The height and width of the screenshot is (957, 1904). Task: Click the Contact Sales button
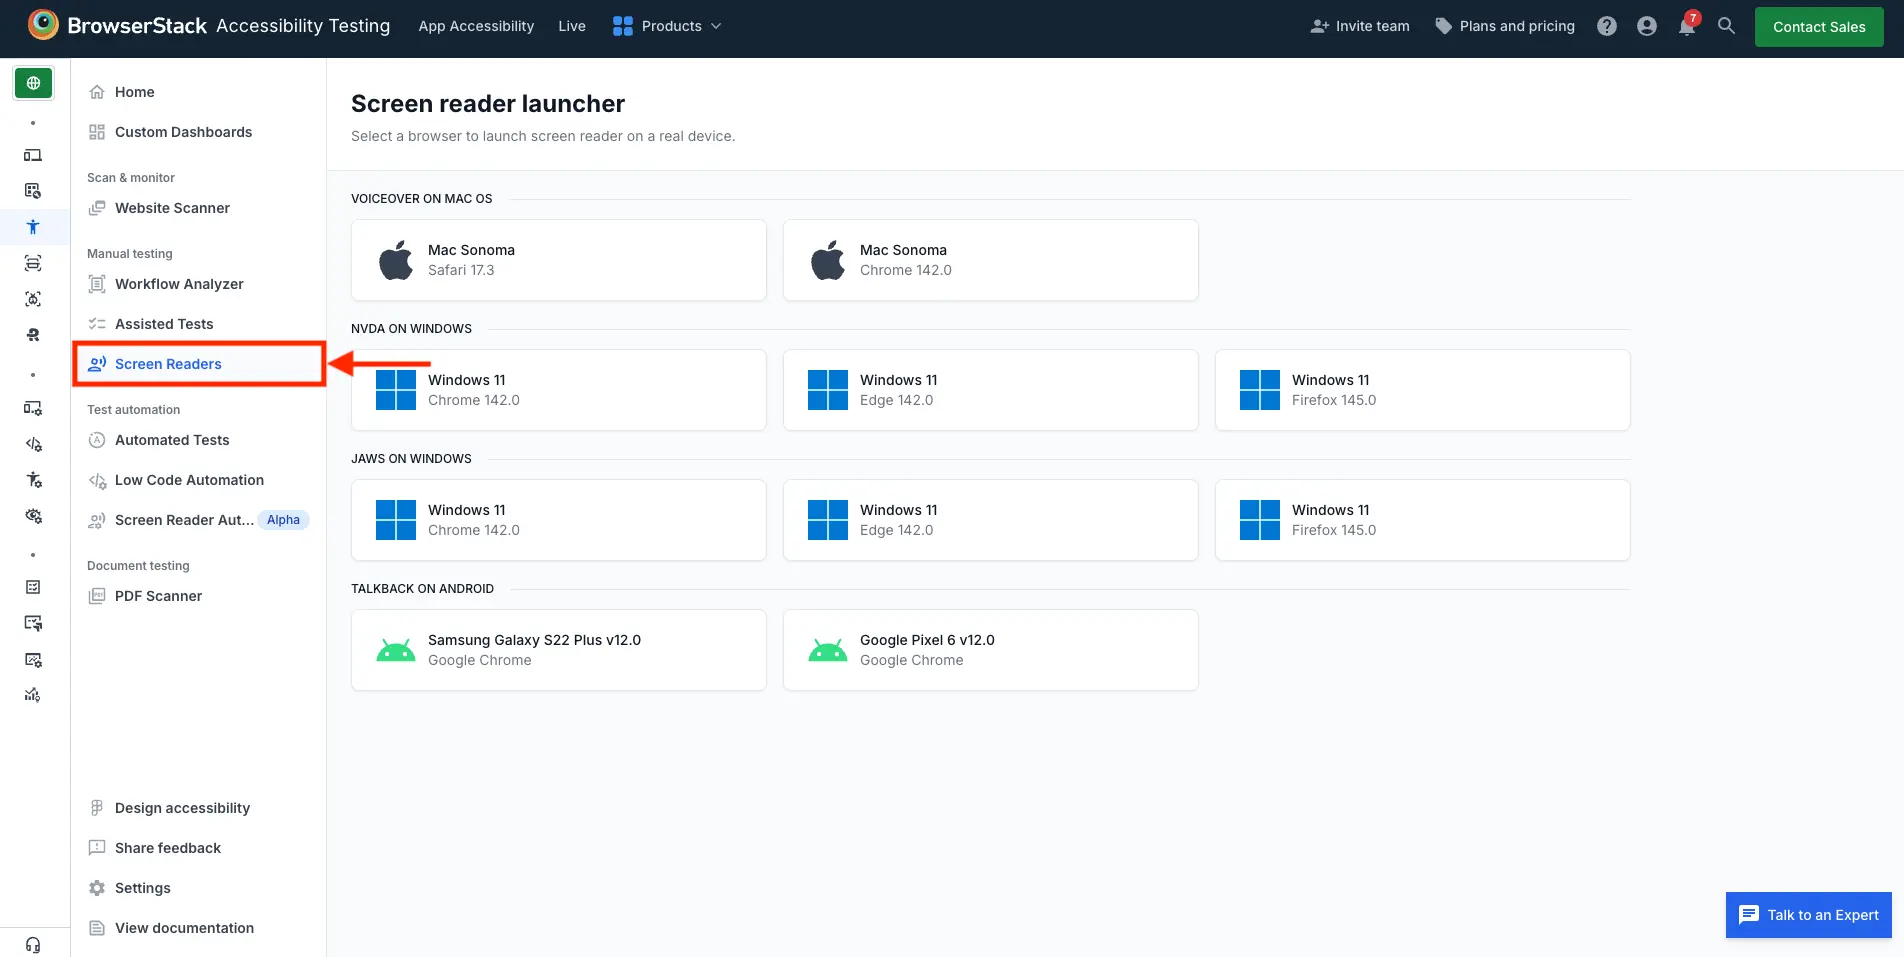[1818, 27]
